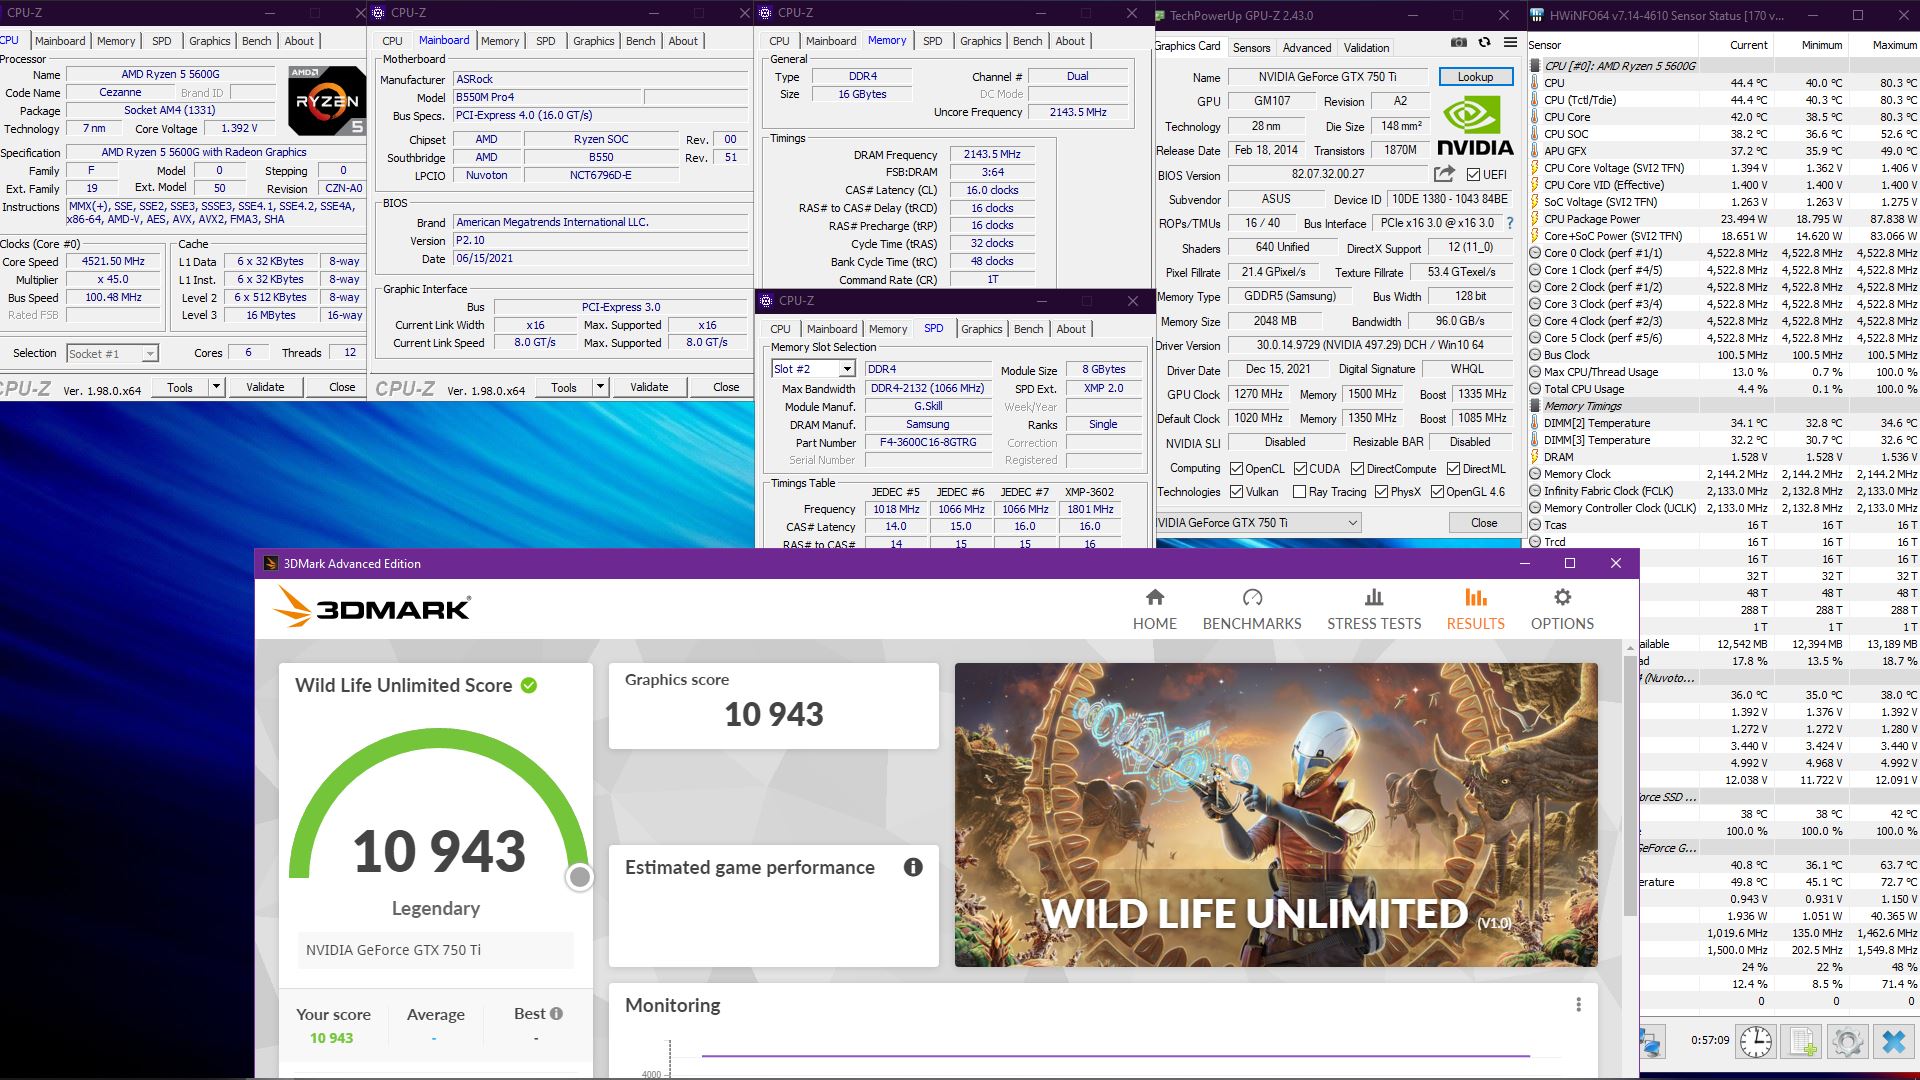The height and width of the screenshot is (1080, 1920).
Task: Toggle DirectCompute checkbox
Action: click(1357, 468)
